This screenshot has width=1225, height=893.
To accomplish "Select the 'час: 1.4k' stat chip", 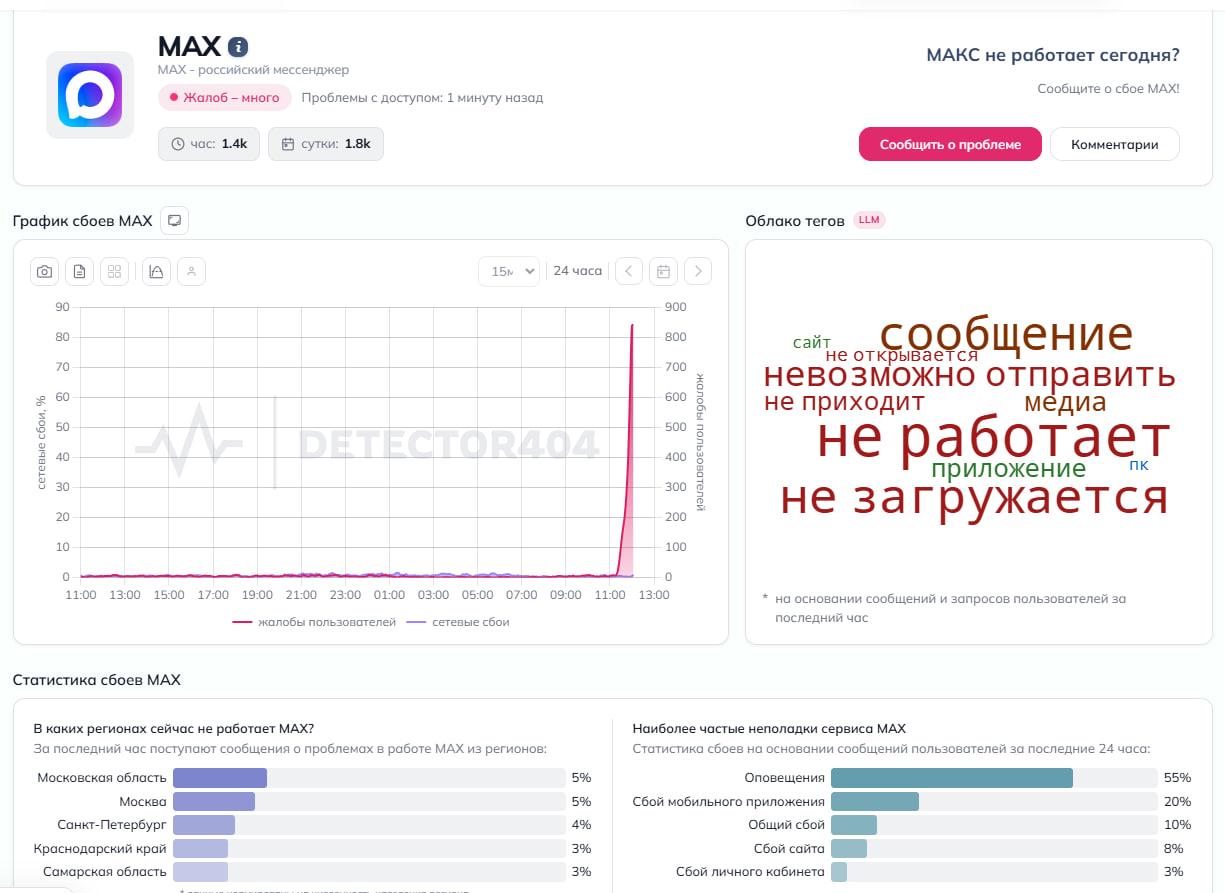I will (208, 144).
